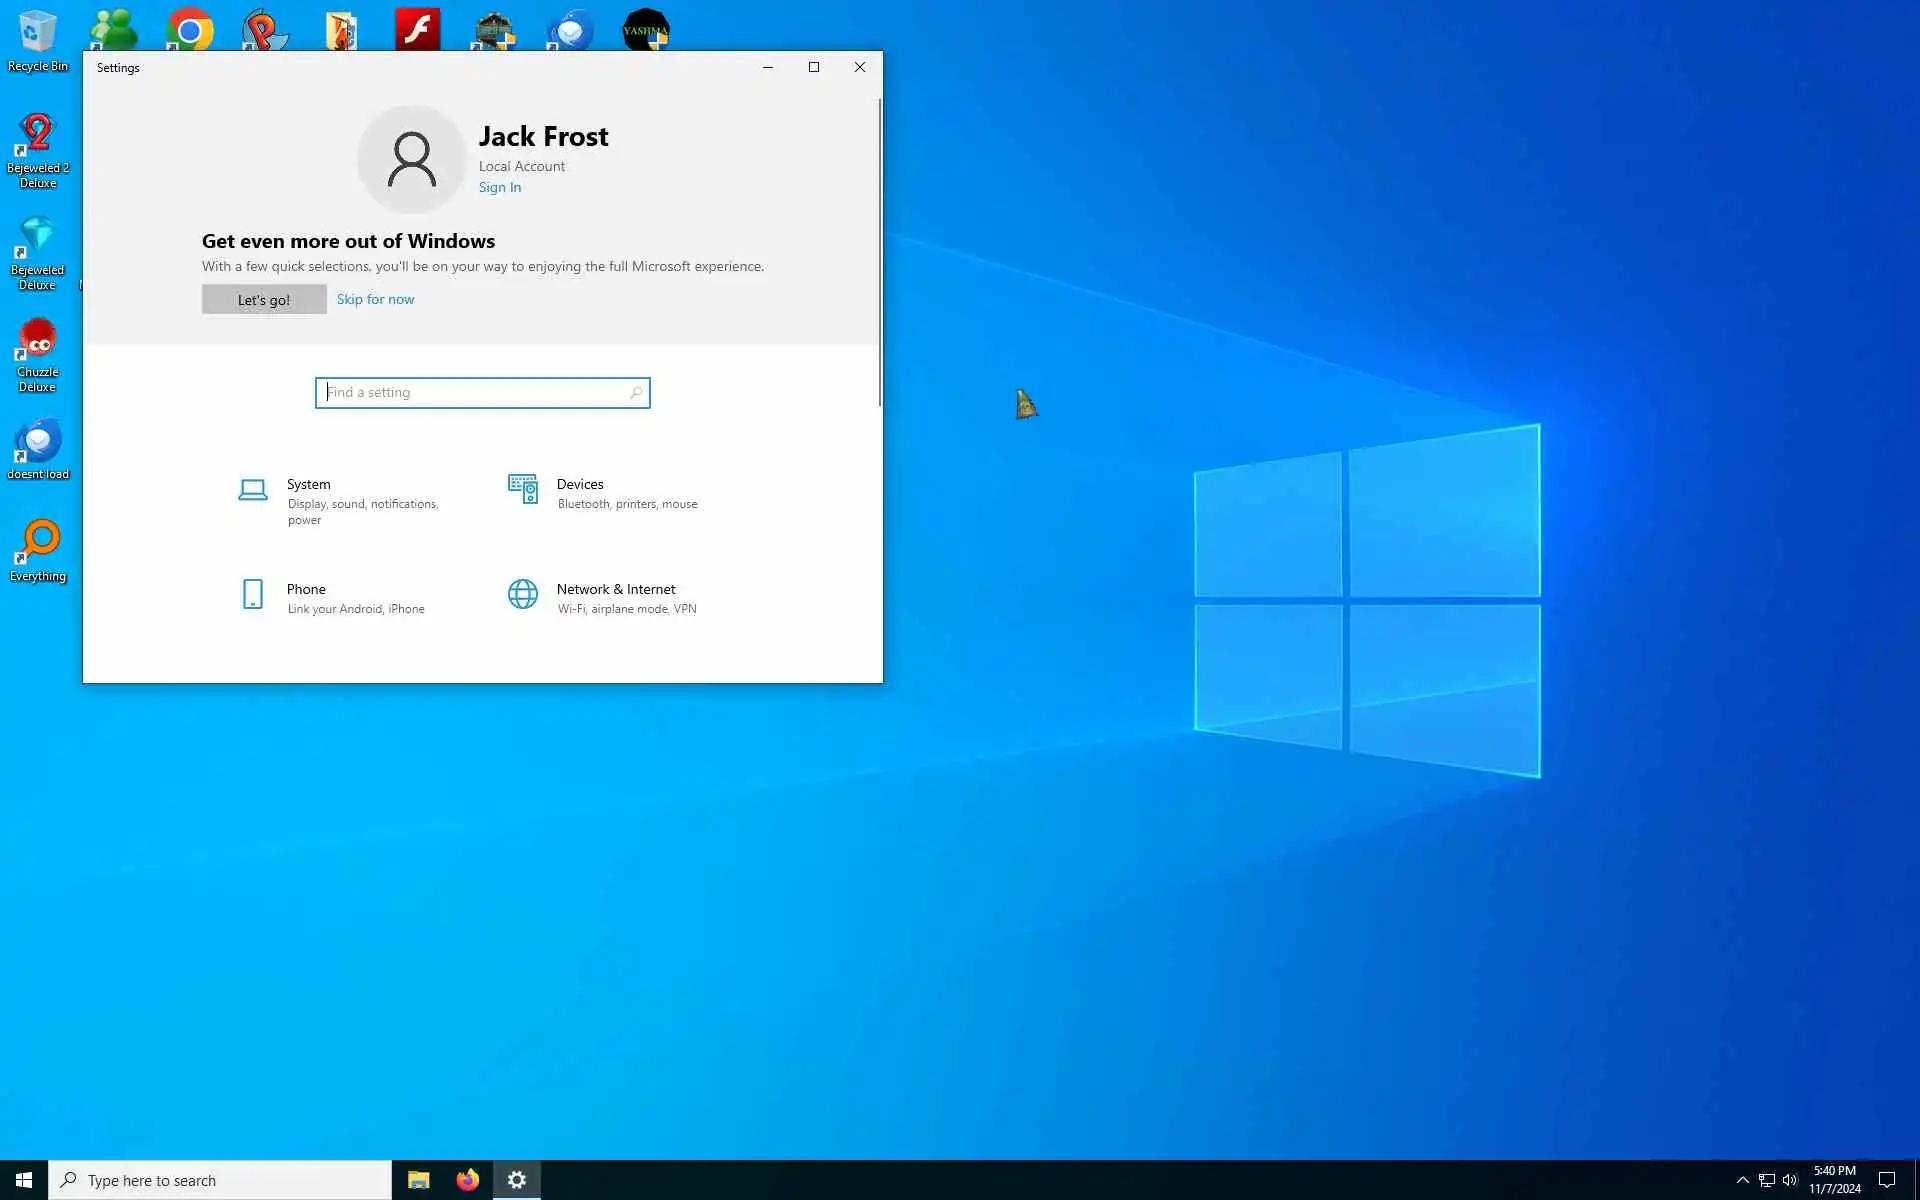This screenshot has height=1200, width=1920.
Task: Click the Skip for now link
Action: pyautogui.click(x=375, y=299)
